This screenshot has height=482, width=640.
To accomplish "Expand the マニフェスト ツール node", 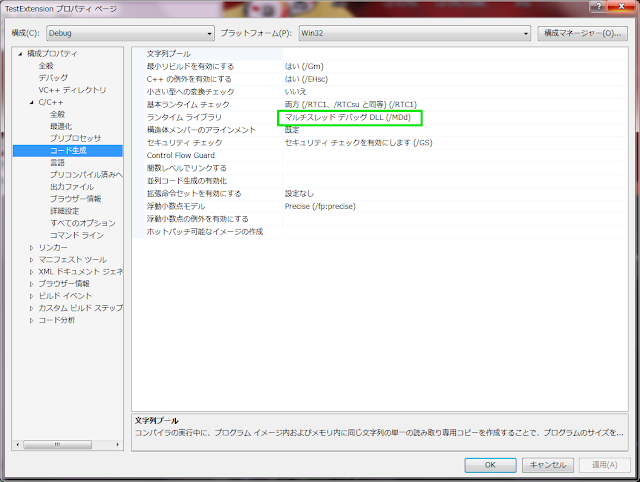I will (x=31, y=260).
